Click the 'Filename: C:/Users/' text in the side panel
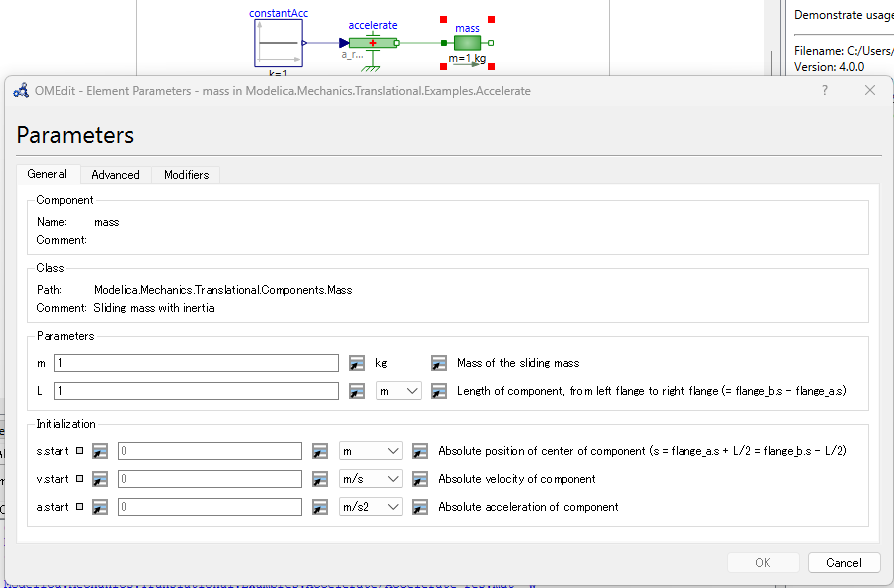Image resolution: width=894 pixels, height=588 pixels. tap(844, 51)
